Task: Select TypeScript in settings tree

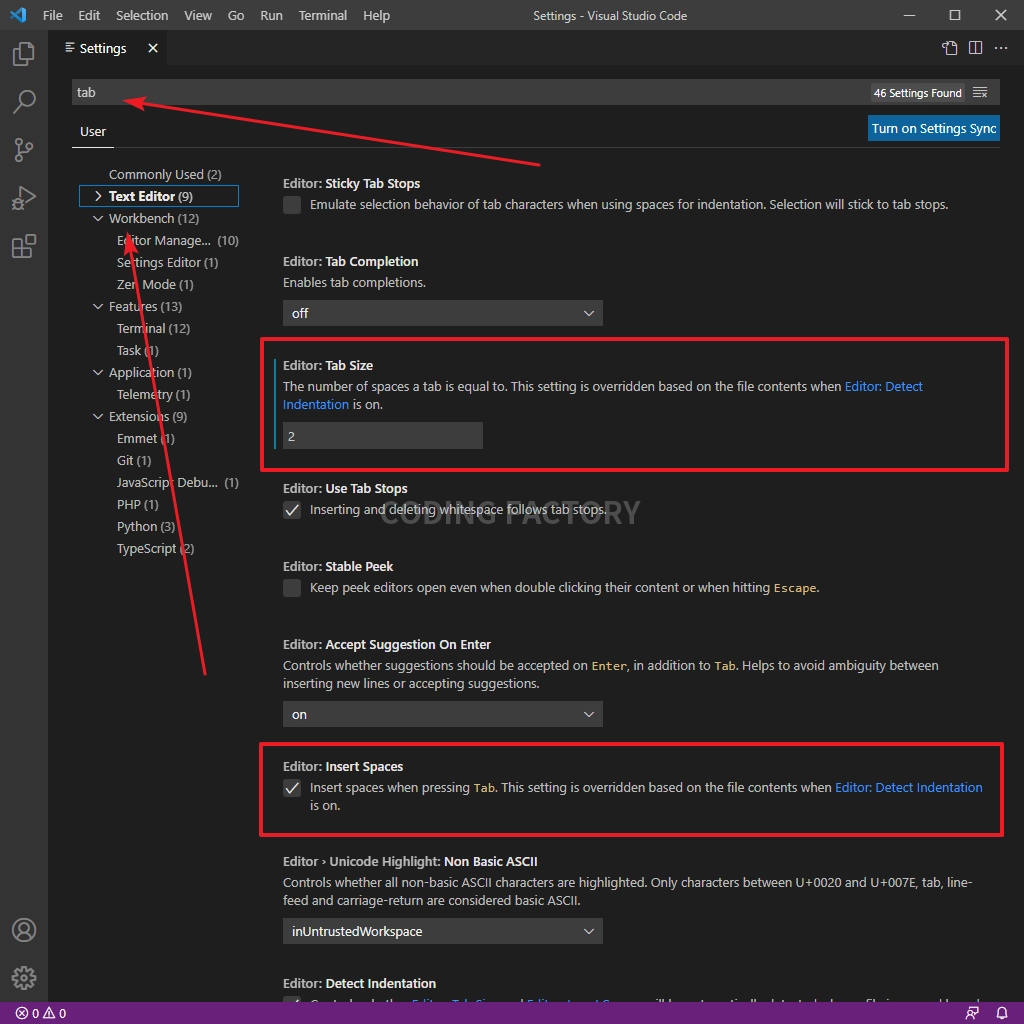Action: click(155, 549)
